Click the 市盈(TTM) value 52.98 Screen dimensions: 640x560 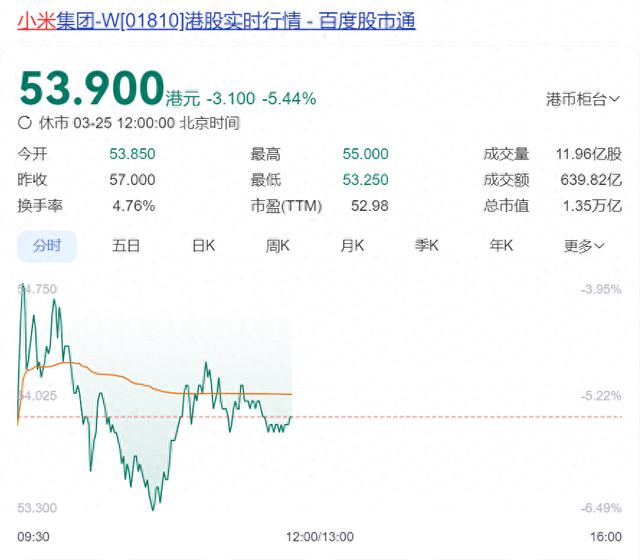370,206
